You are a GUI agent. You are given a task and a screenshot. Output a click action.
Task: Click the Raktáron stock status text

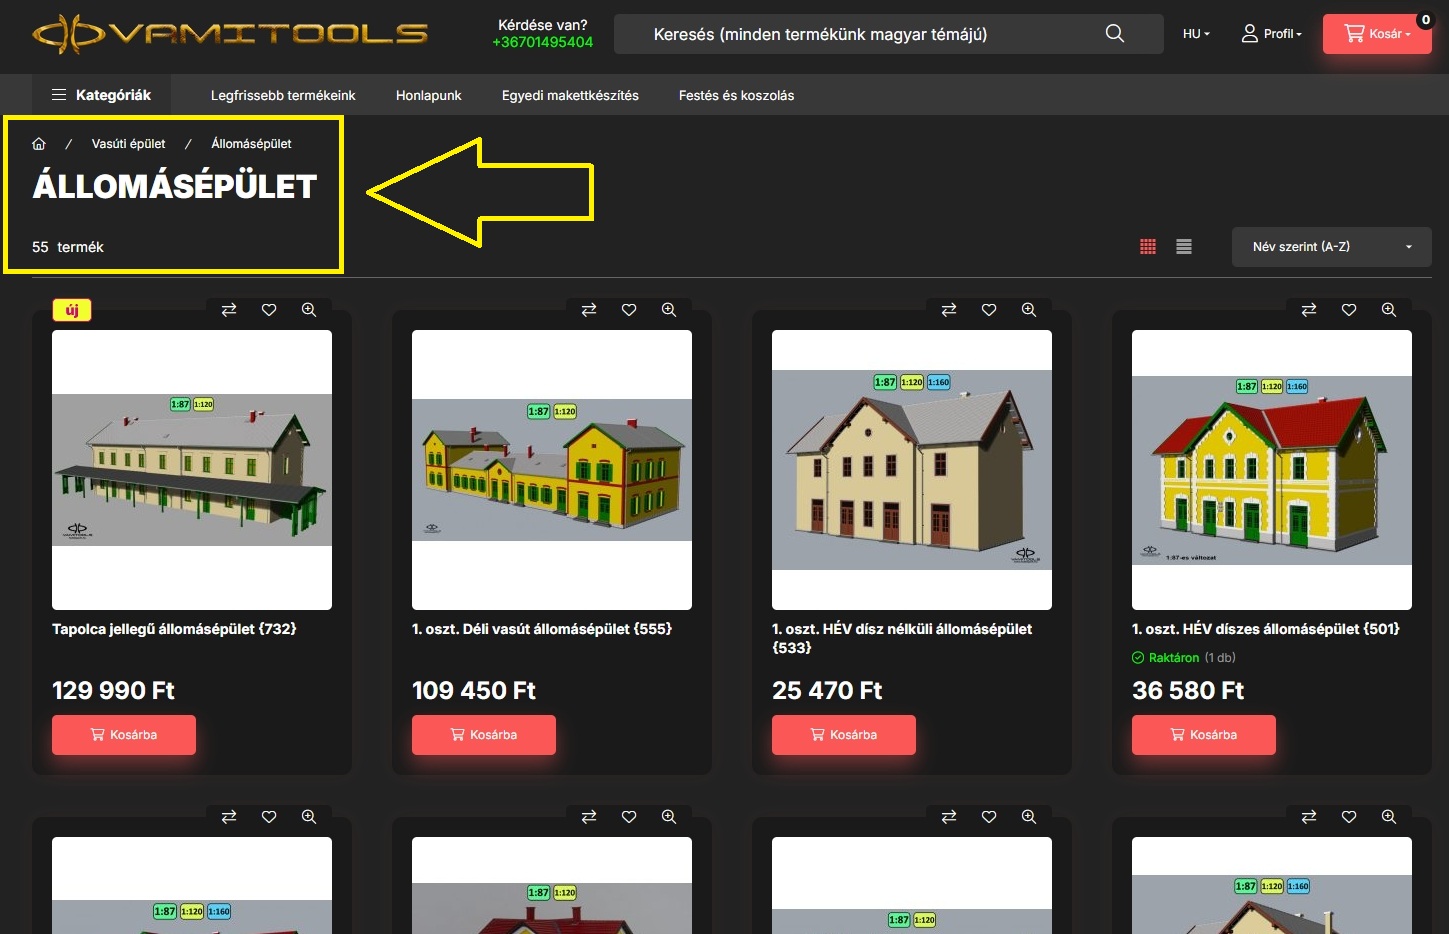pos(1174,658)
